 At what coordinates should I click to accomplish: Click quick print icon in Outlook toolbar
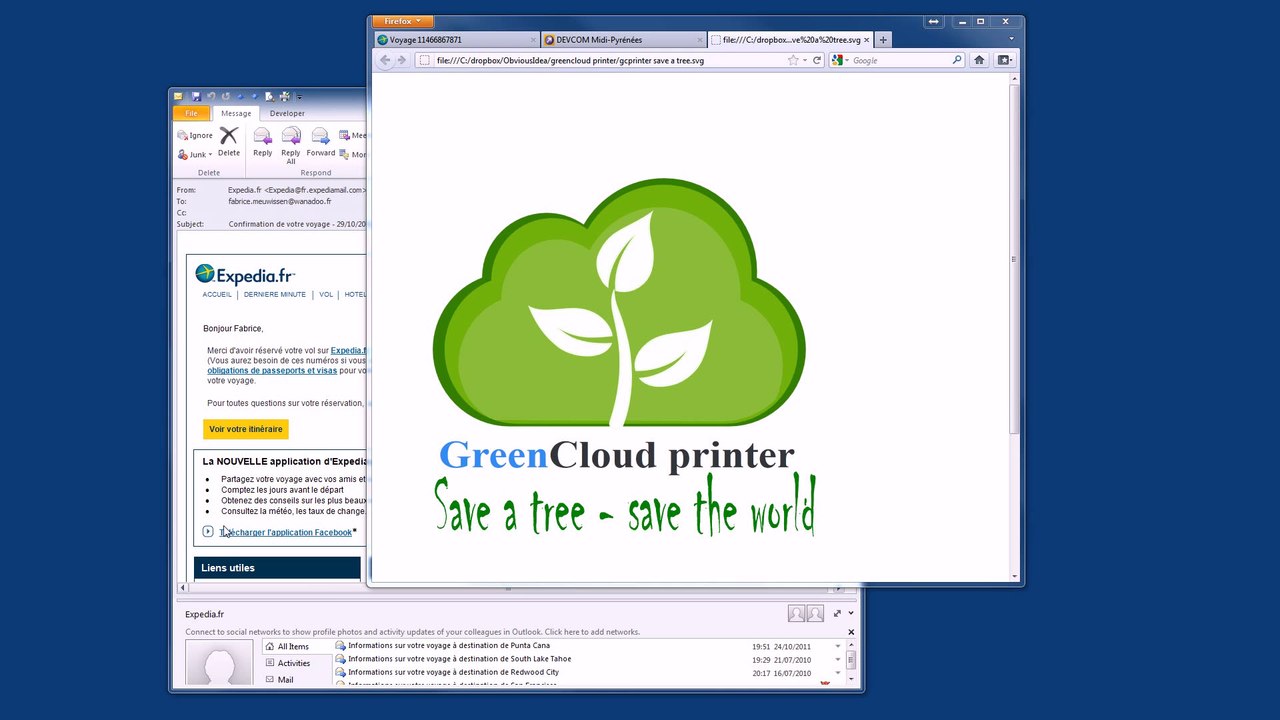[x=285, y=96]
